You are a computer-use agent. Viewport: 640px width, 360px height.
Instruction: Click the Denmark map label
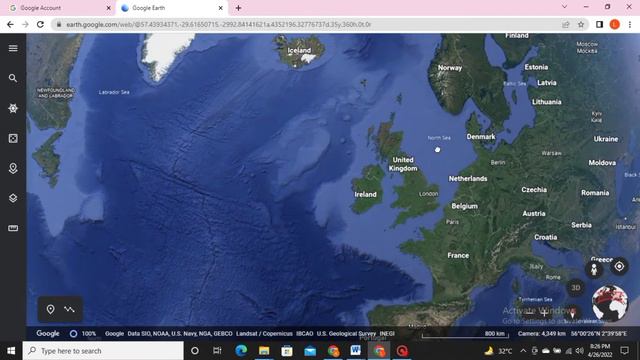click(x=481, y=137)
